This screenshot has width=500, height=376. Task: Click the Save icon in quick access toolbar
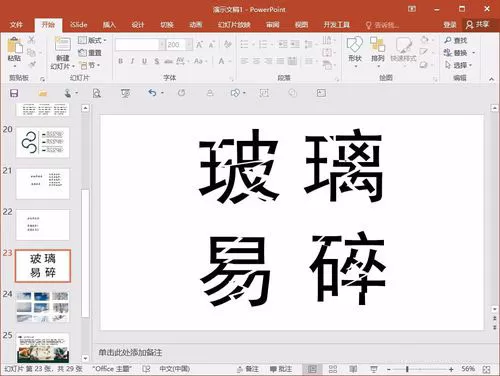pyautogui.click(x=14, y=93)
